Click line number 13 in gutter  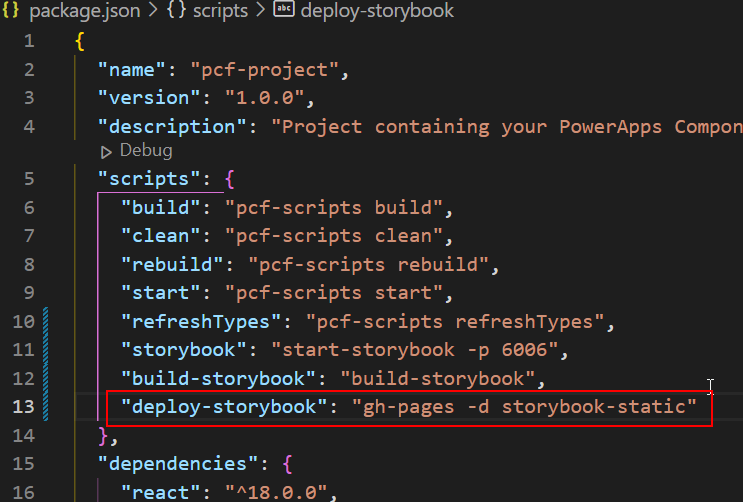pos(23,407)
